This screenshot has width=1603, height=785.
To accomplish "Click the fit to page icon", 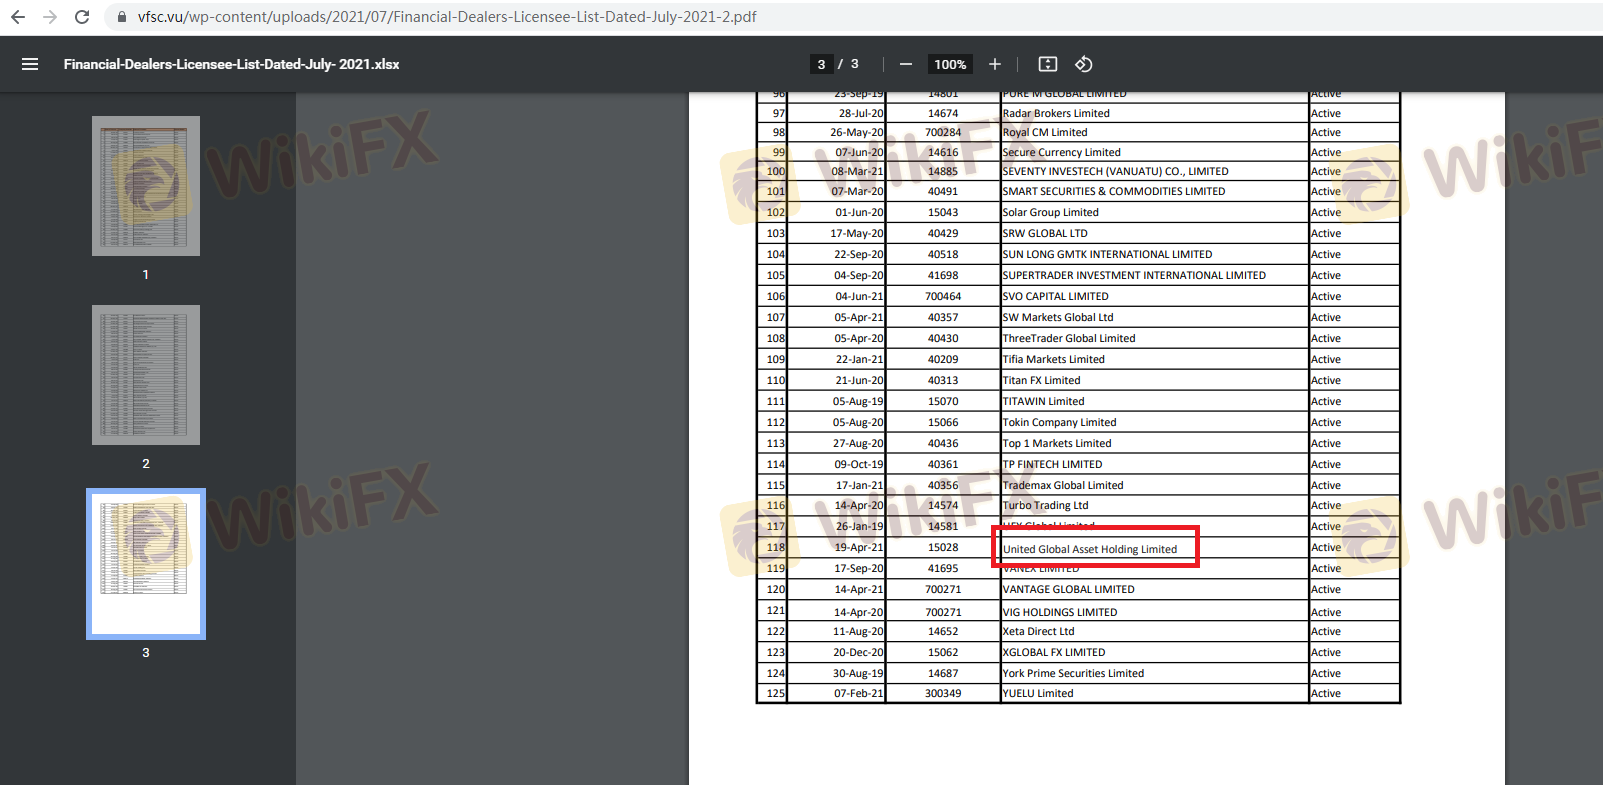I will coord(1047,64).
